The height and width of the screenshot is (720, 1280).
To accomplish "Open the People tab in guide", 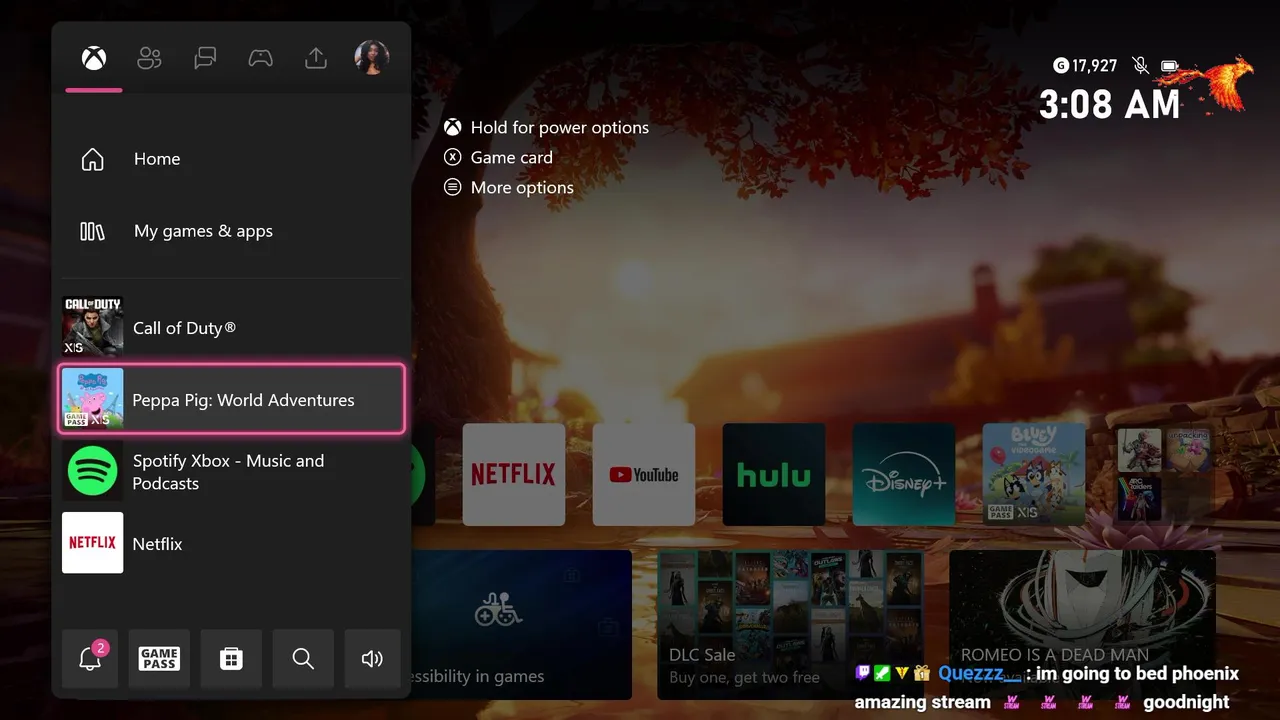I will (x=149, y=58).
